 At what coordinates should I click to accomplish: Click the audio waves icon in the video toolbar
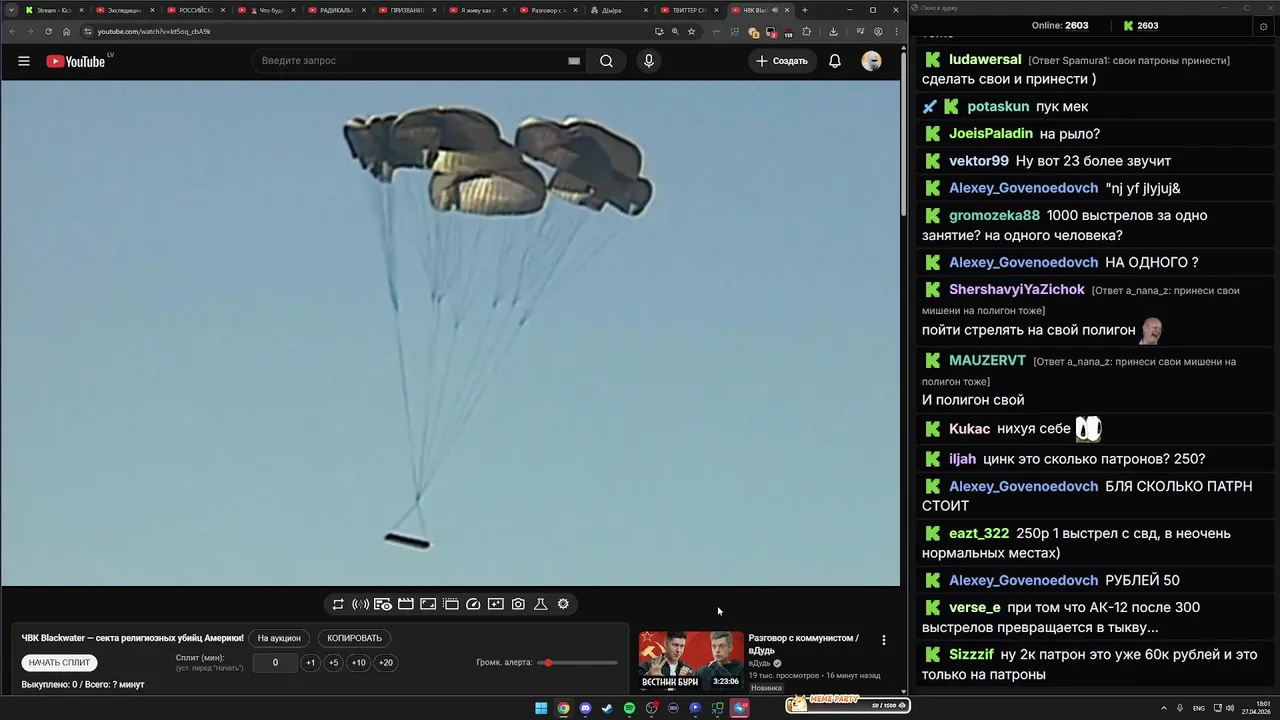click(361, 604)
